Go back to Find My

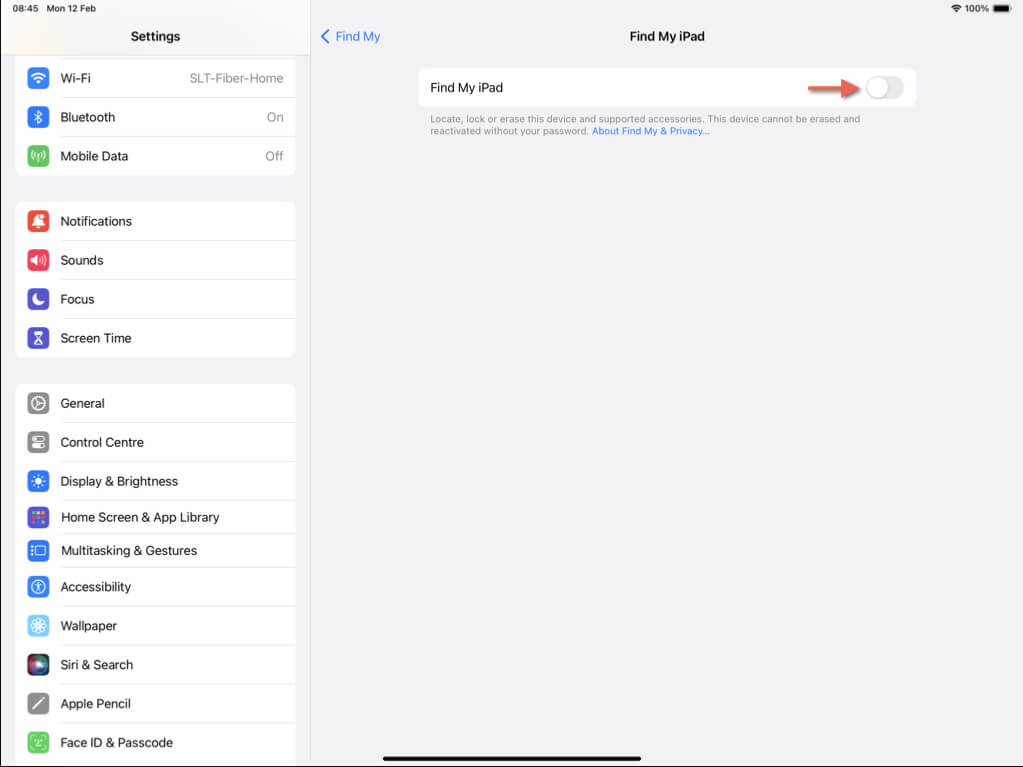pyautogui.click(x=350, y=37)
